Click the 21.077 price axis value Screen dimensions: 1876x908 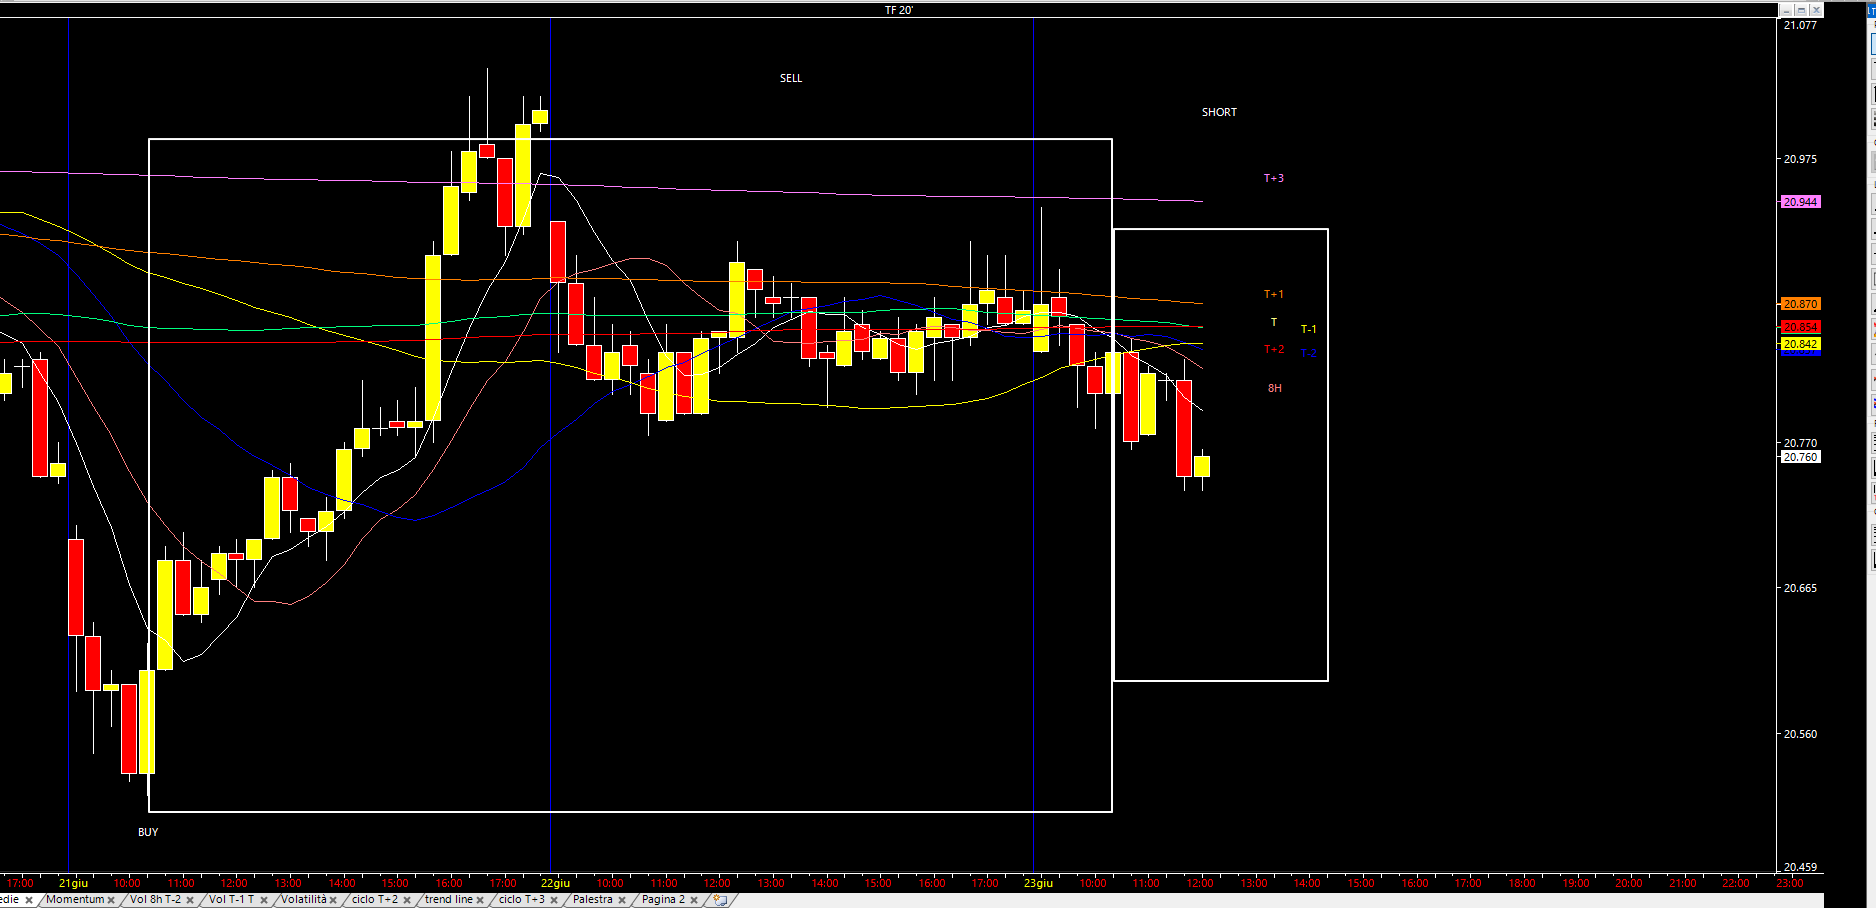(1800, 25)
